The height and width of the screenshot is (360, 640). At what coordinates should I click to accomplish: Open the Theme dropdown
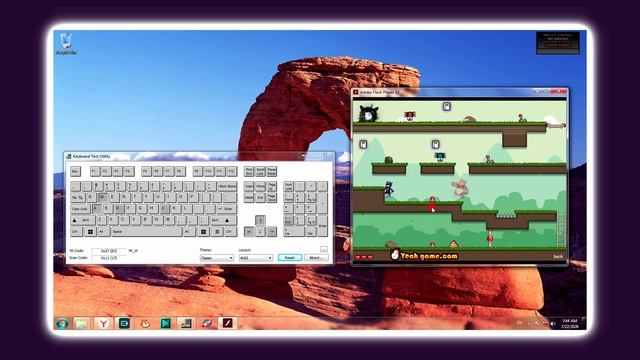pos(217,258)
